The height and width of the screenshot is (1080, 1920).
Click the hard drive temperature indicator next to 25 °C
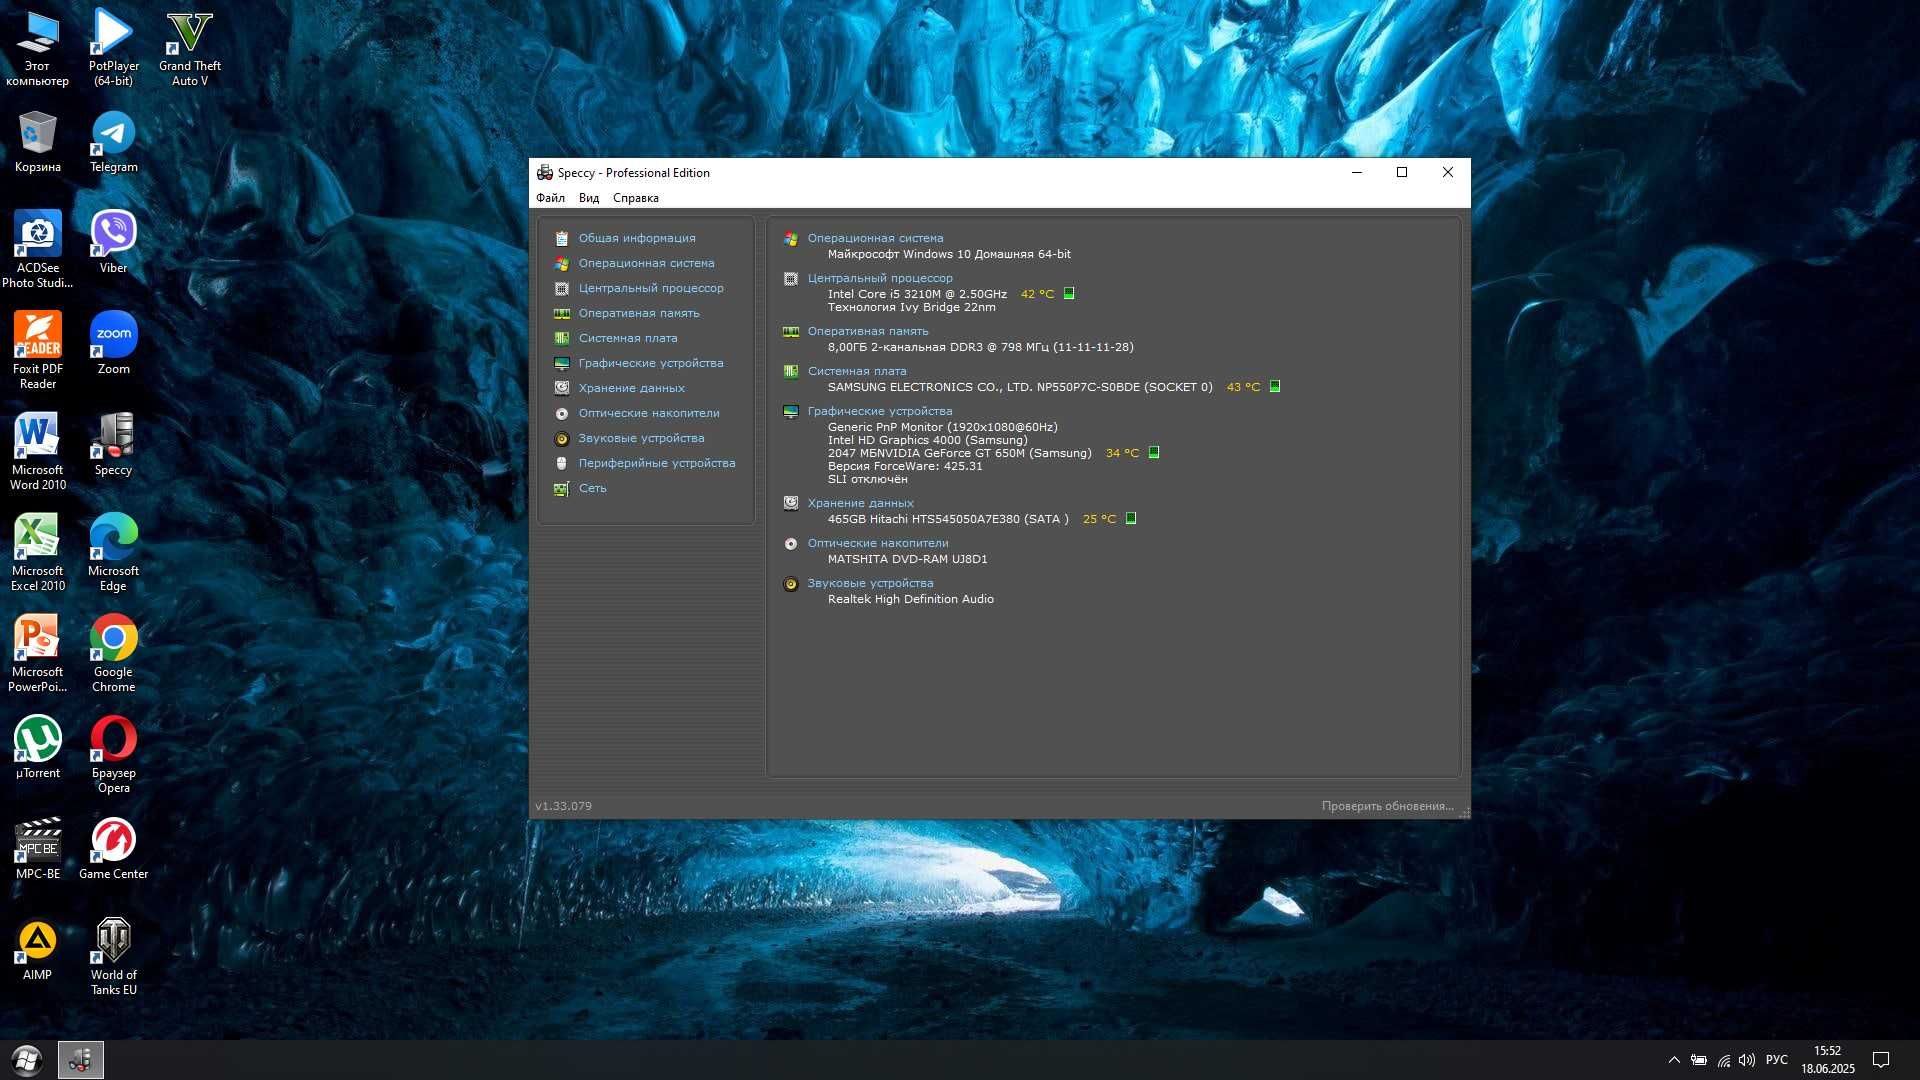pyautogui.click(x=1131, y=518)
